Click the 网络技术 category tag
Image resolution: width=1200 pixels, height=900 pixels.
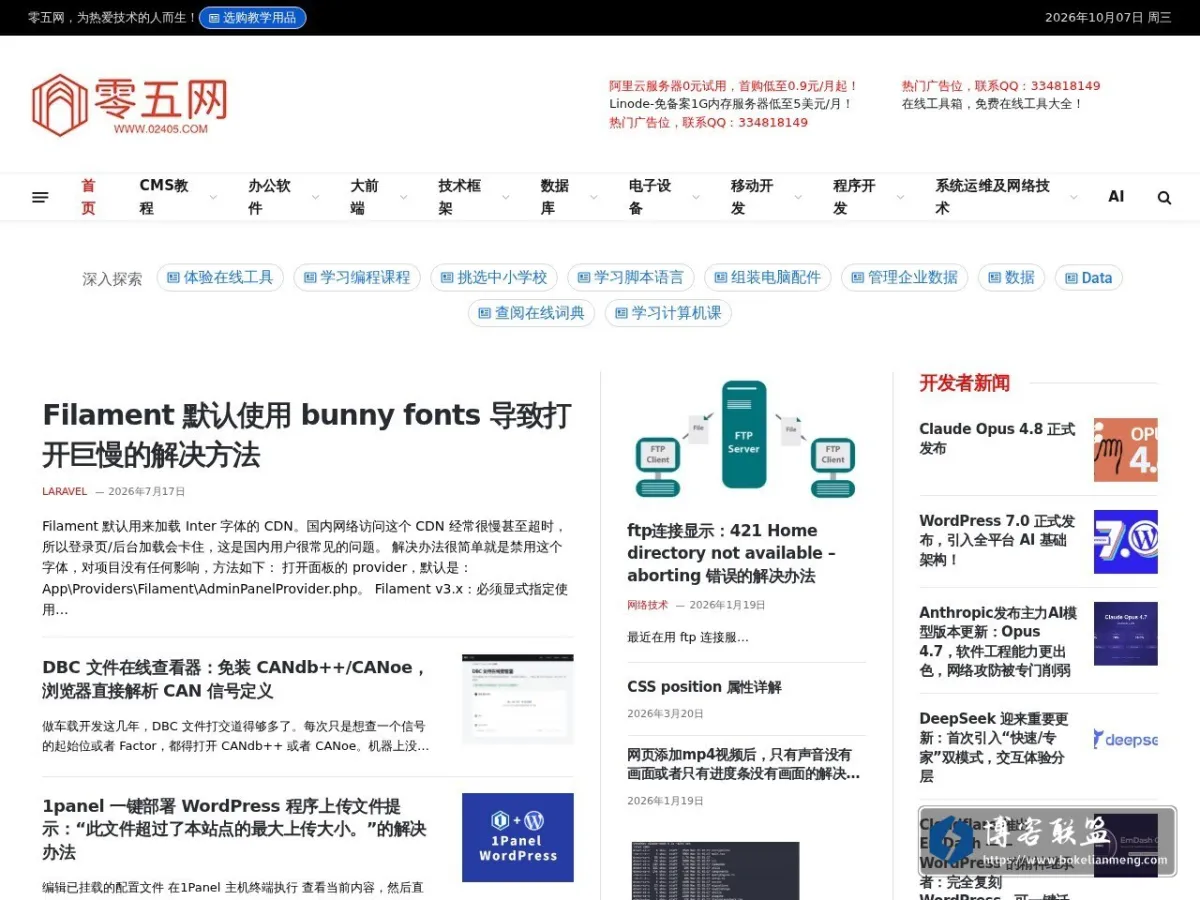(x=648, y=605)
